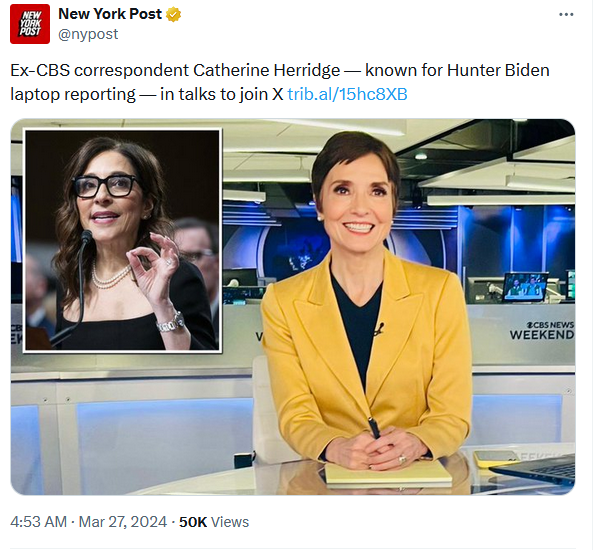This screenshot has height=550, width=595.
Task: Follow the trib.al/15hc8XB article link
Action: point(347,94)
